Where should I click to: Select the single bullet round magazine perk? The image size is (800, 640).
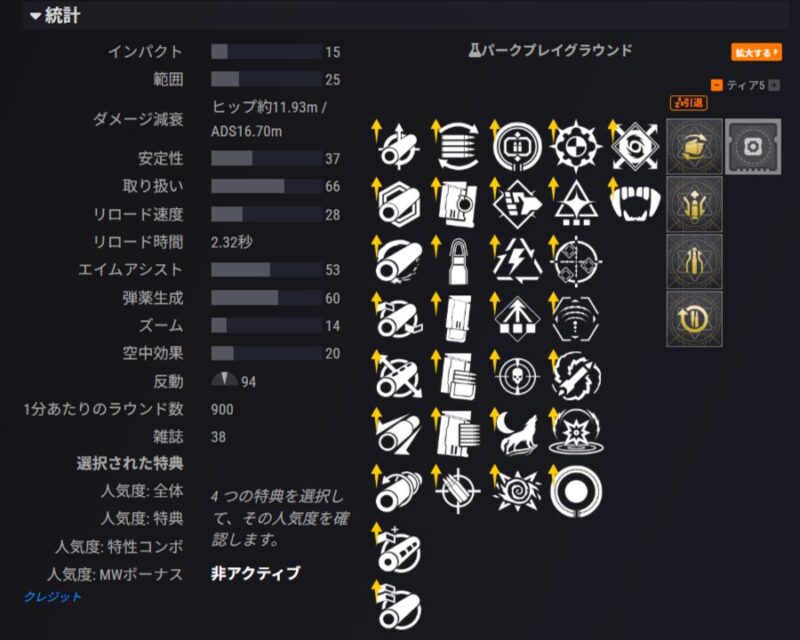pos(458,262)
